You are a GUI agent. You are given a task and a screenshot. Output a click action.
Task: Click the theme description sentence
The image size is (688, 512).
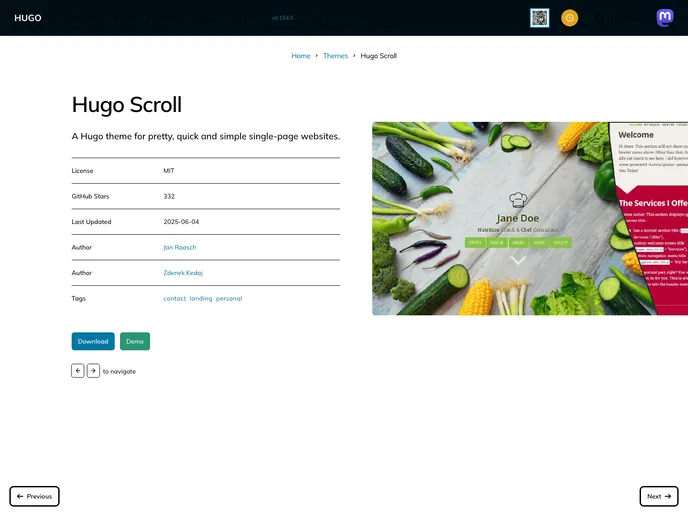click(x=206, y=136)
